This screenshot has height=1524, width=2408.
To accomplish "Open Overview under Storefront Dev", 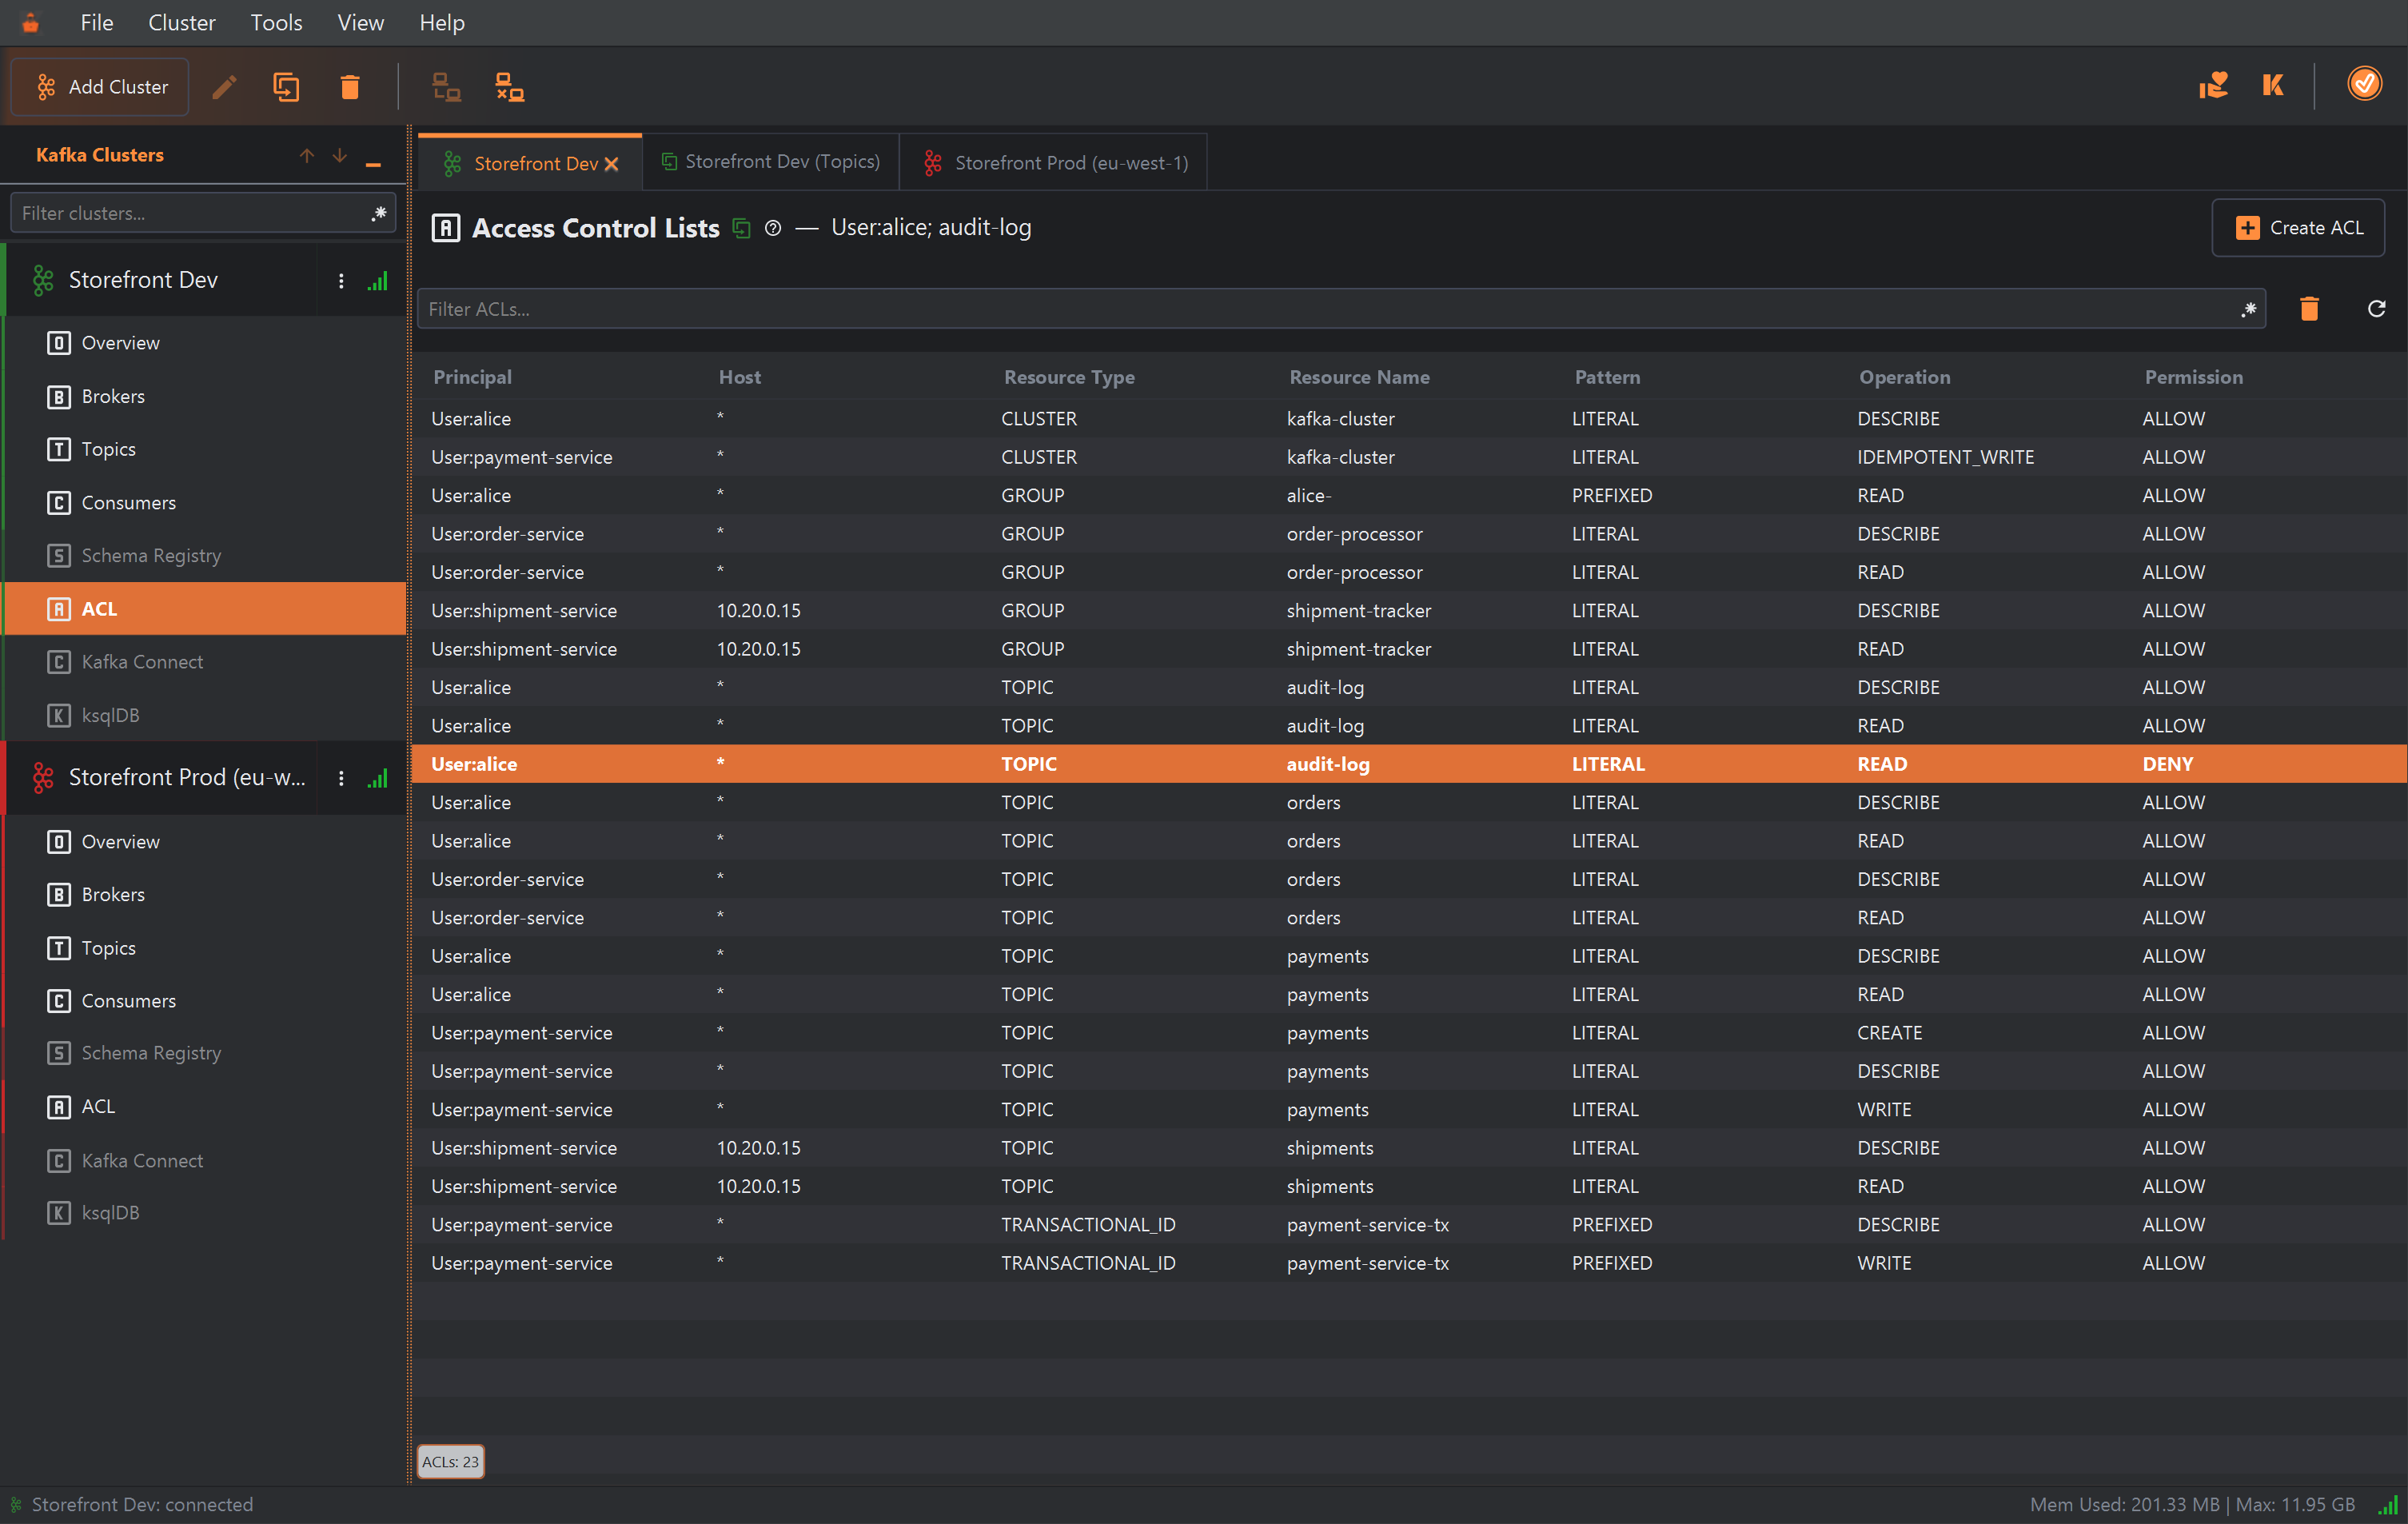I will [x=205, y=343].
